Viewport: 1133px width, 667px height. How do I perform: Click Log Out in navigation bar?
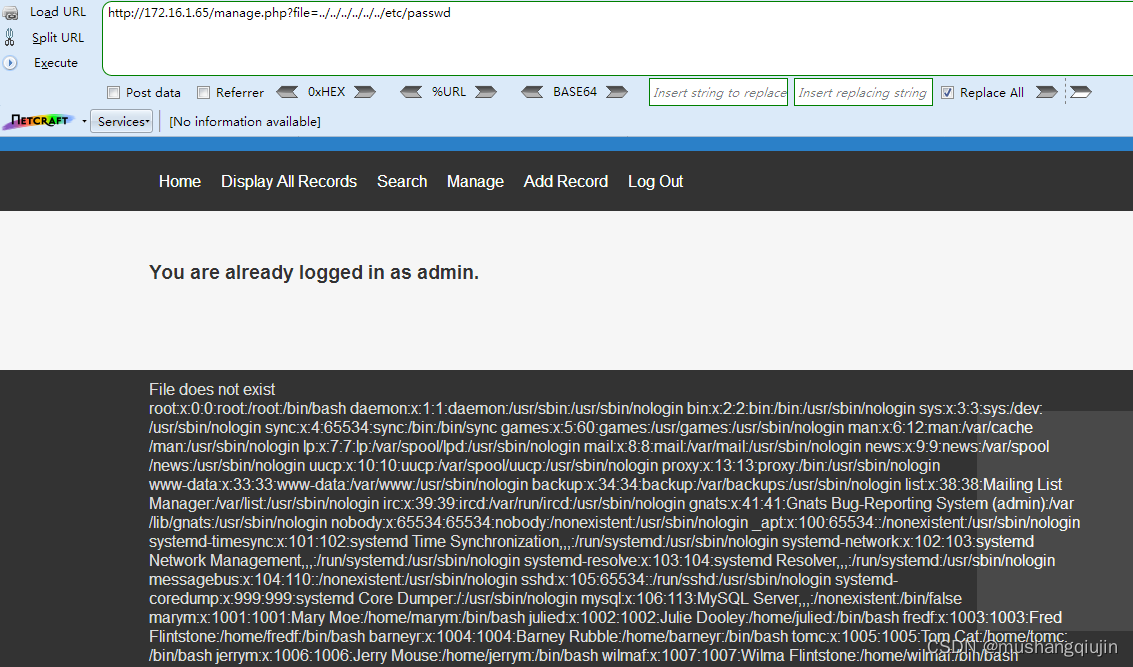[x=655, y=181]
